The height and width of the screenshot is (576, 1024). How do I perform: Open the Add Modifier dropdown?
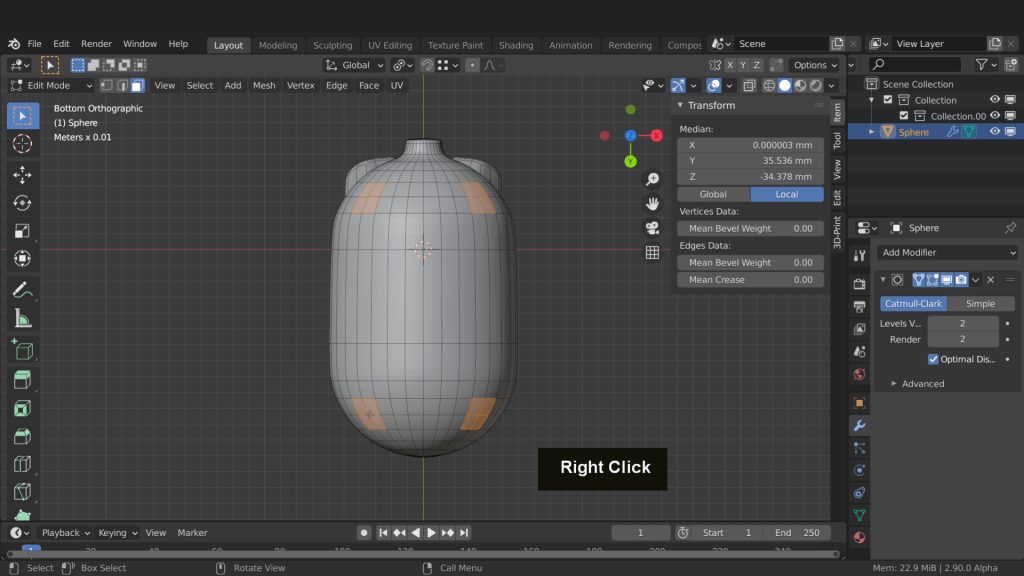coord(947,253)
